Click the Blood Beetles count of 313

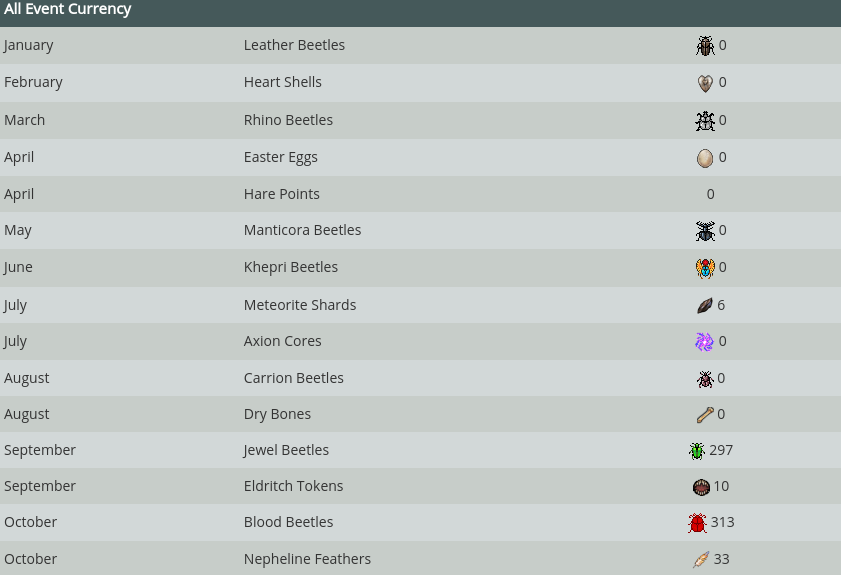(x=722, y=522)
